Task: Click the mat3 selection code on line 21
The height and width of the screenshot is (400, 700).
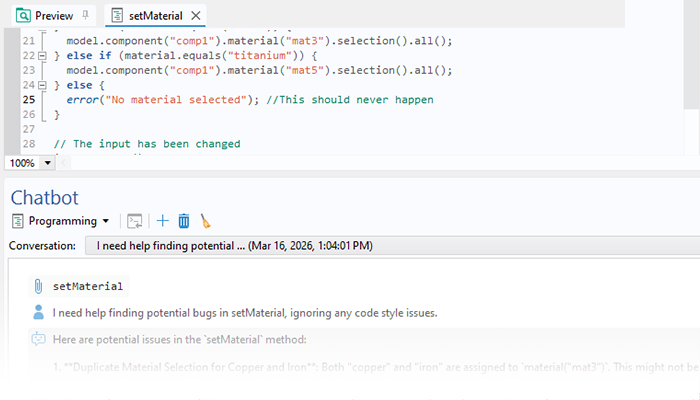Action: (x=259, y=41)
